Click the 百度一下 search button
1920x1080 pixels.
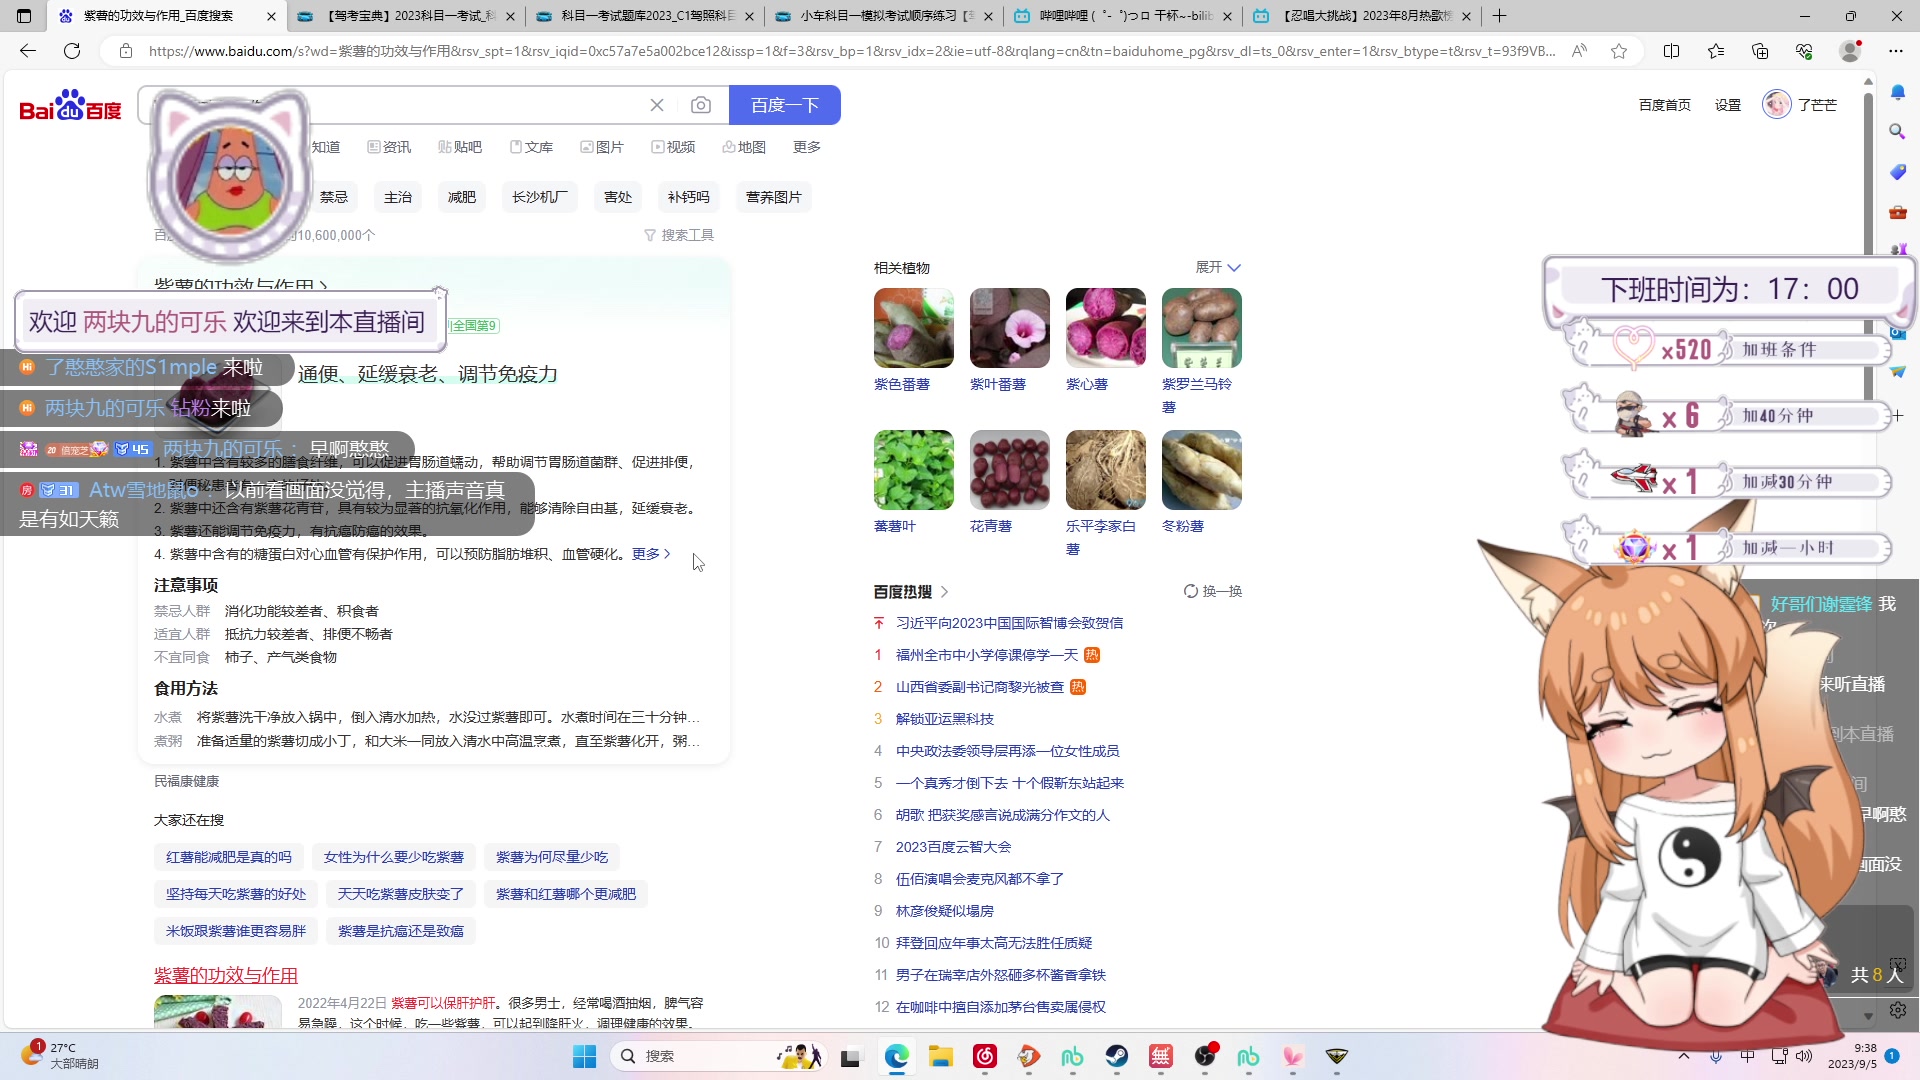click(785, 105)
